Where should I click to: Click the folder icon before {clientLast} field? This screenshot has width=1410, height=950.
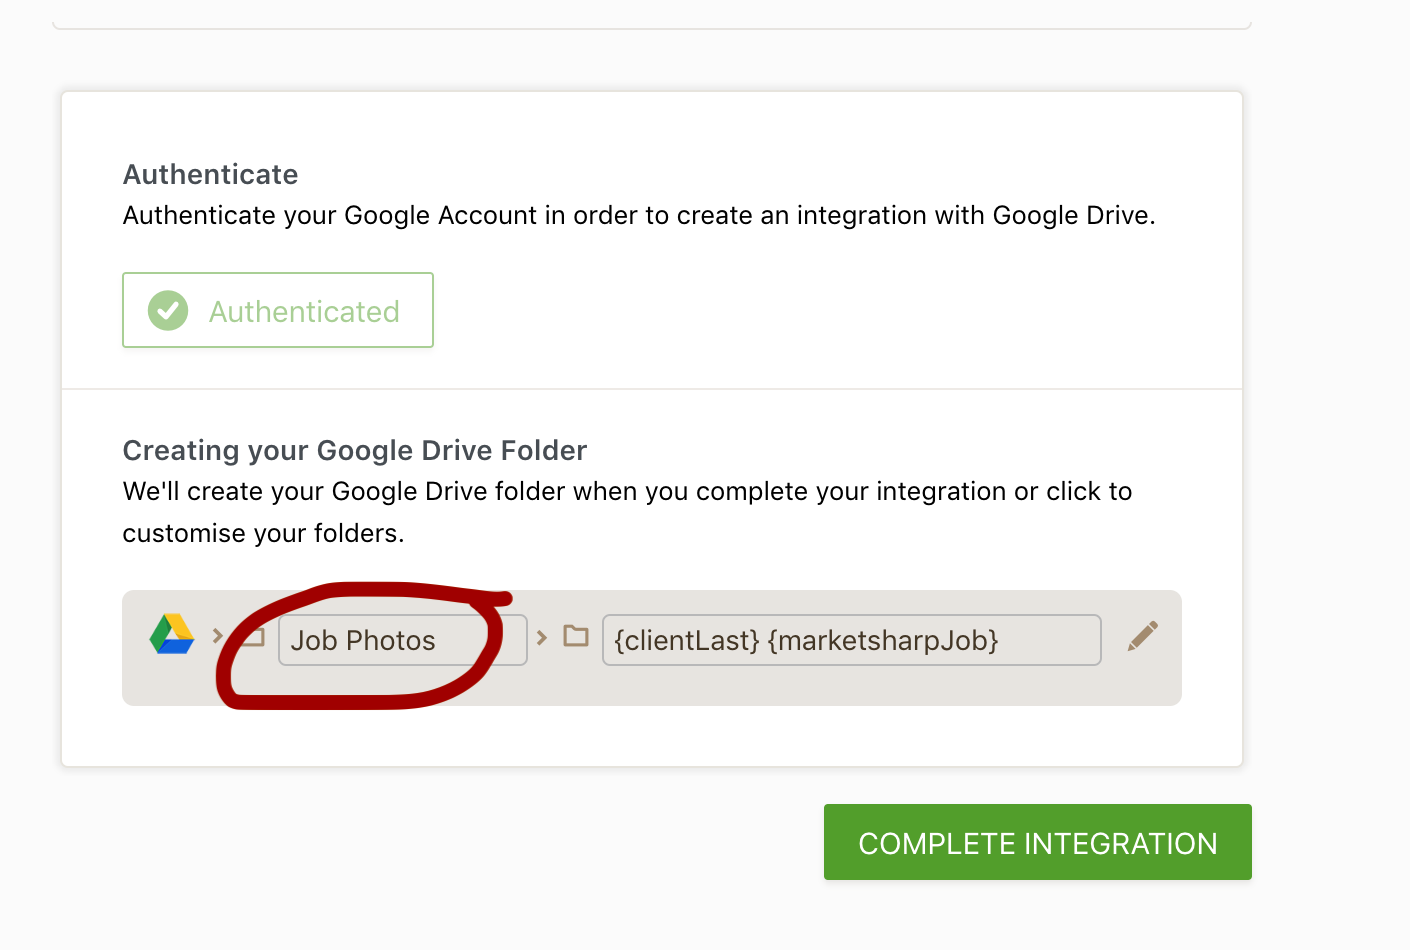(576, 636)
